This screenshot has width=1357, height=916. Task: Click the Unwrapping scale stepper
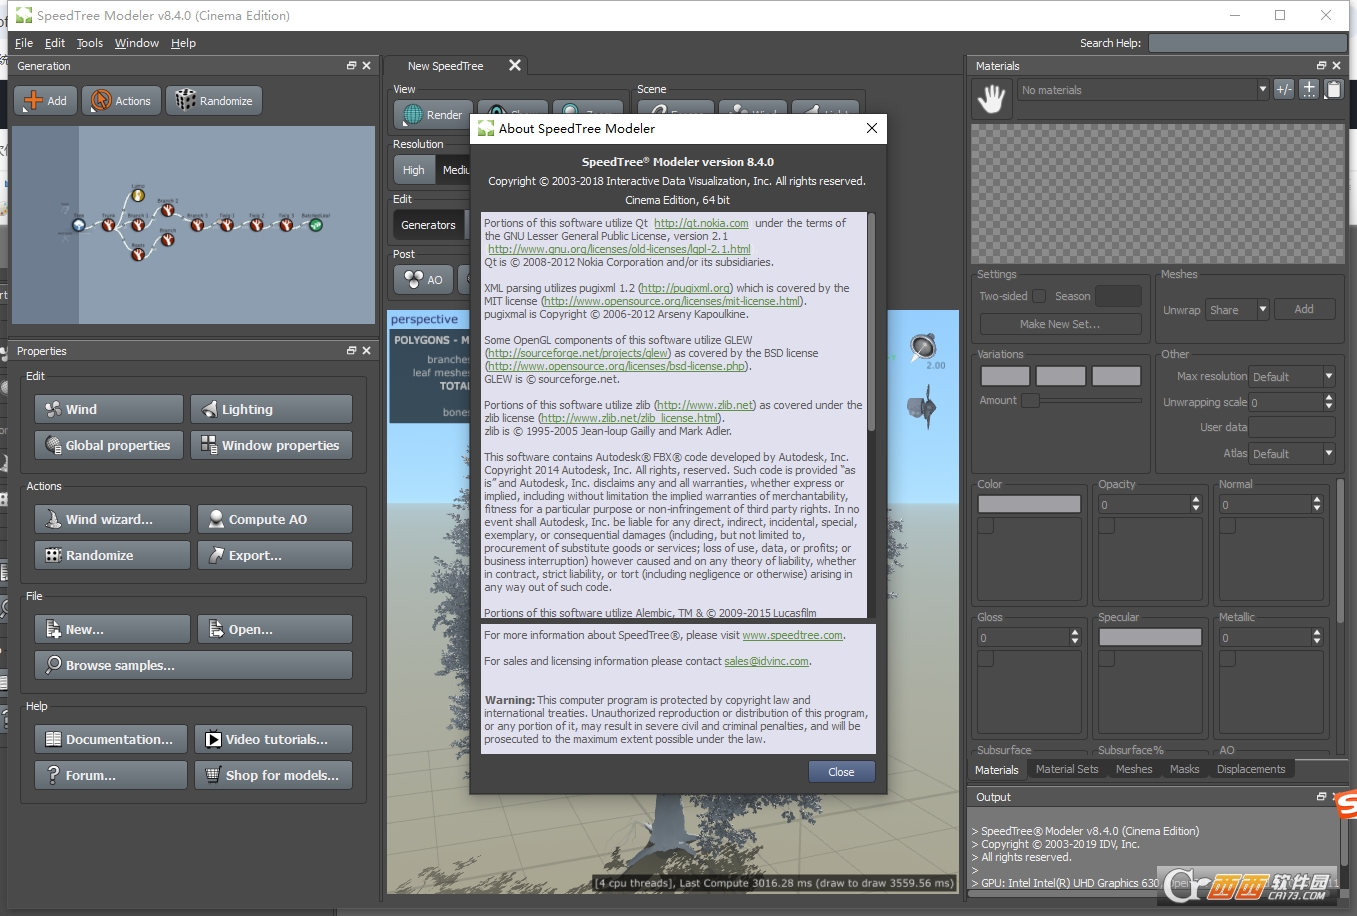pyautogui.click(x=1329, y=402)
